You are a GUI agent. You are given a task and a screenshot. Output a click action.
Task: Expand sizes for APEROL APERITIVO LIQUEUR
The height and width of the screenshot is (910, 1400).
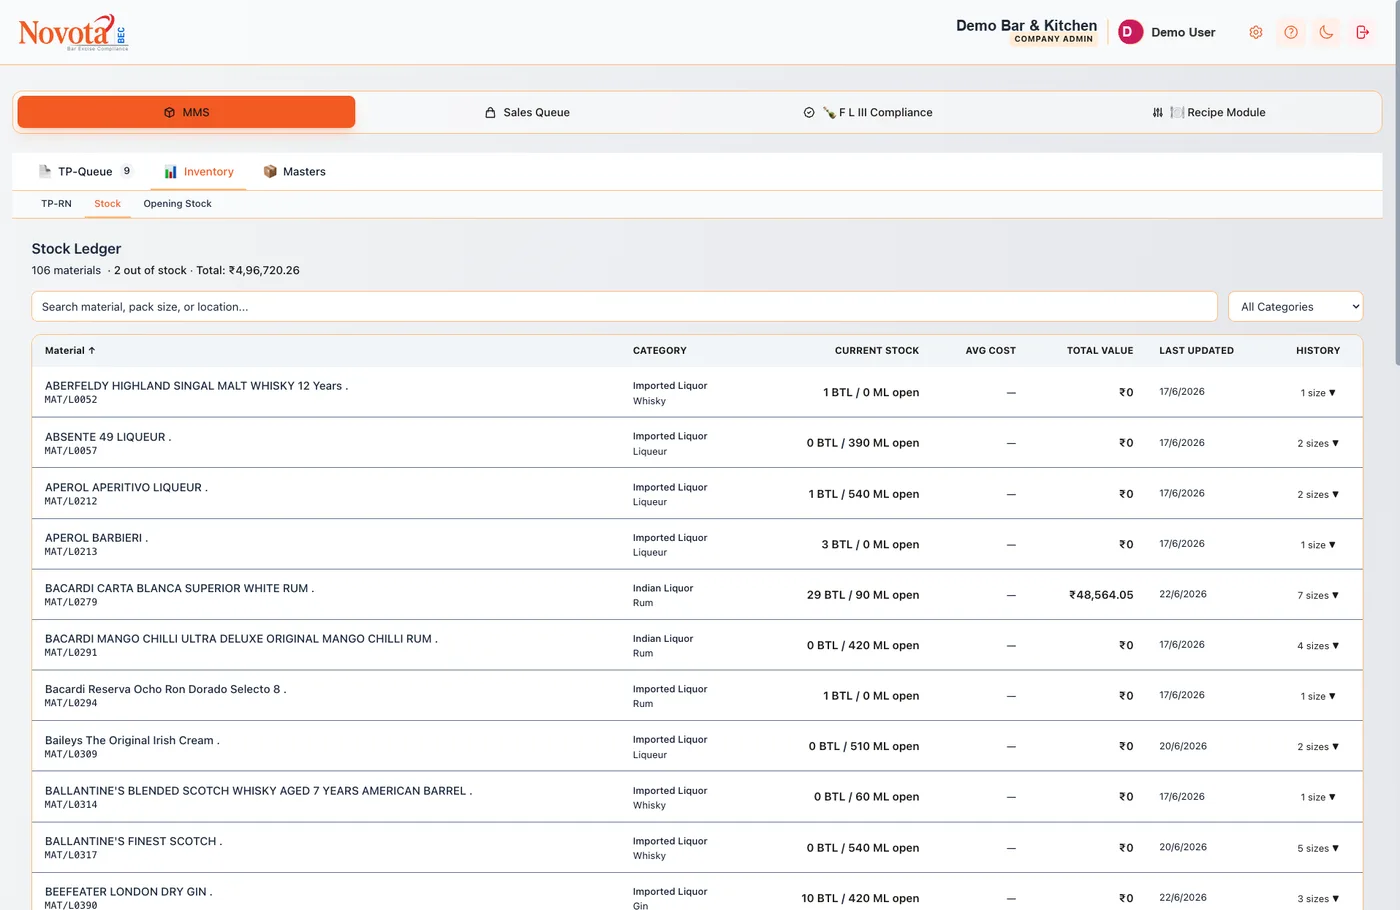tap(1318, 494)
